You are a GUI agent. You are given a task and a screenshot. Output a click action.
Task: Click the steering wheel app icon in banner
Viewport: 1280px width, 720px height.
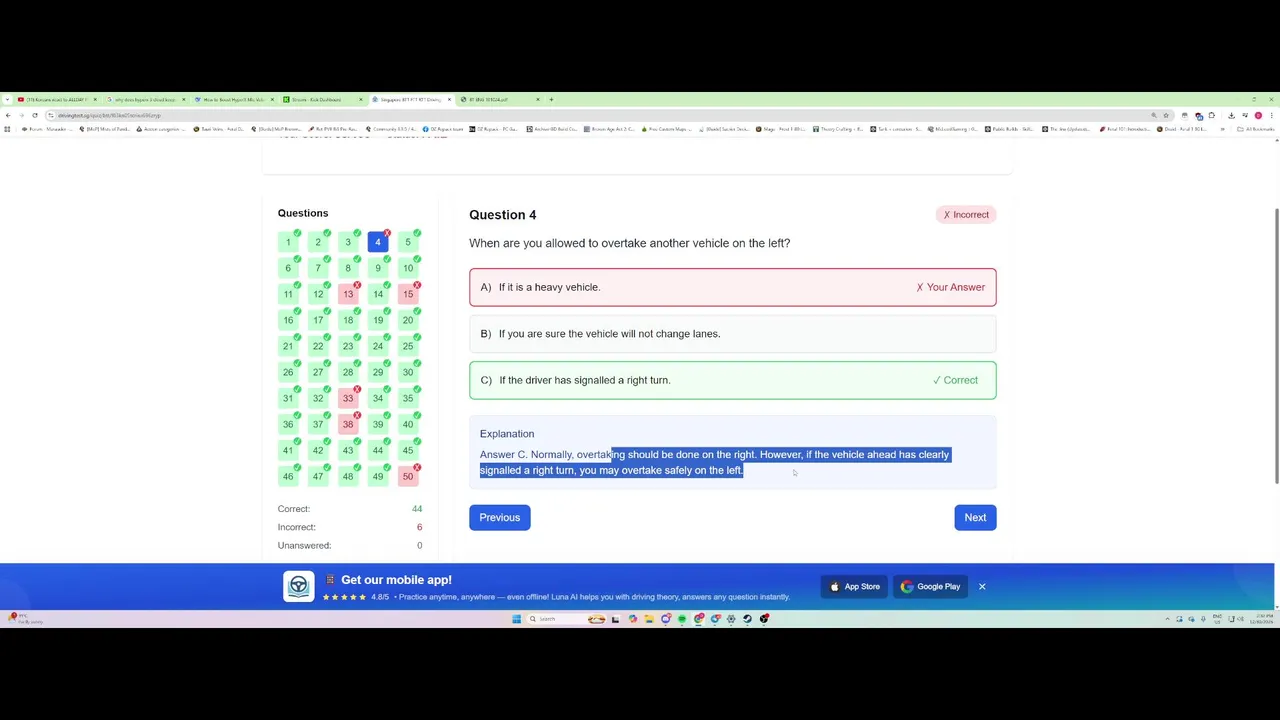[298, 587]
